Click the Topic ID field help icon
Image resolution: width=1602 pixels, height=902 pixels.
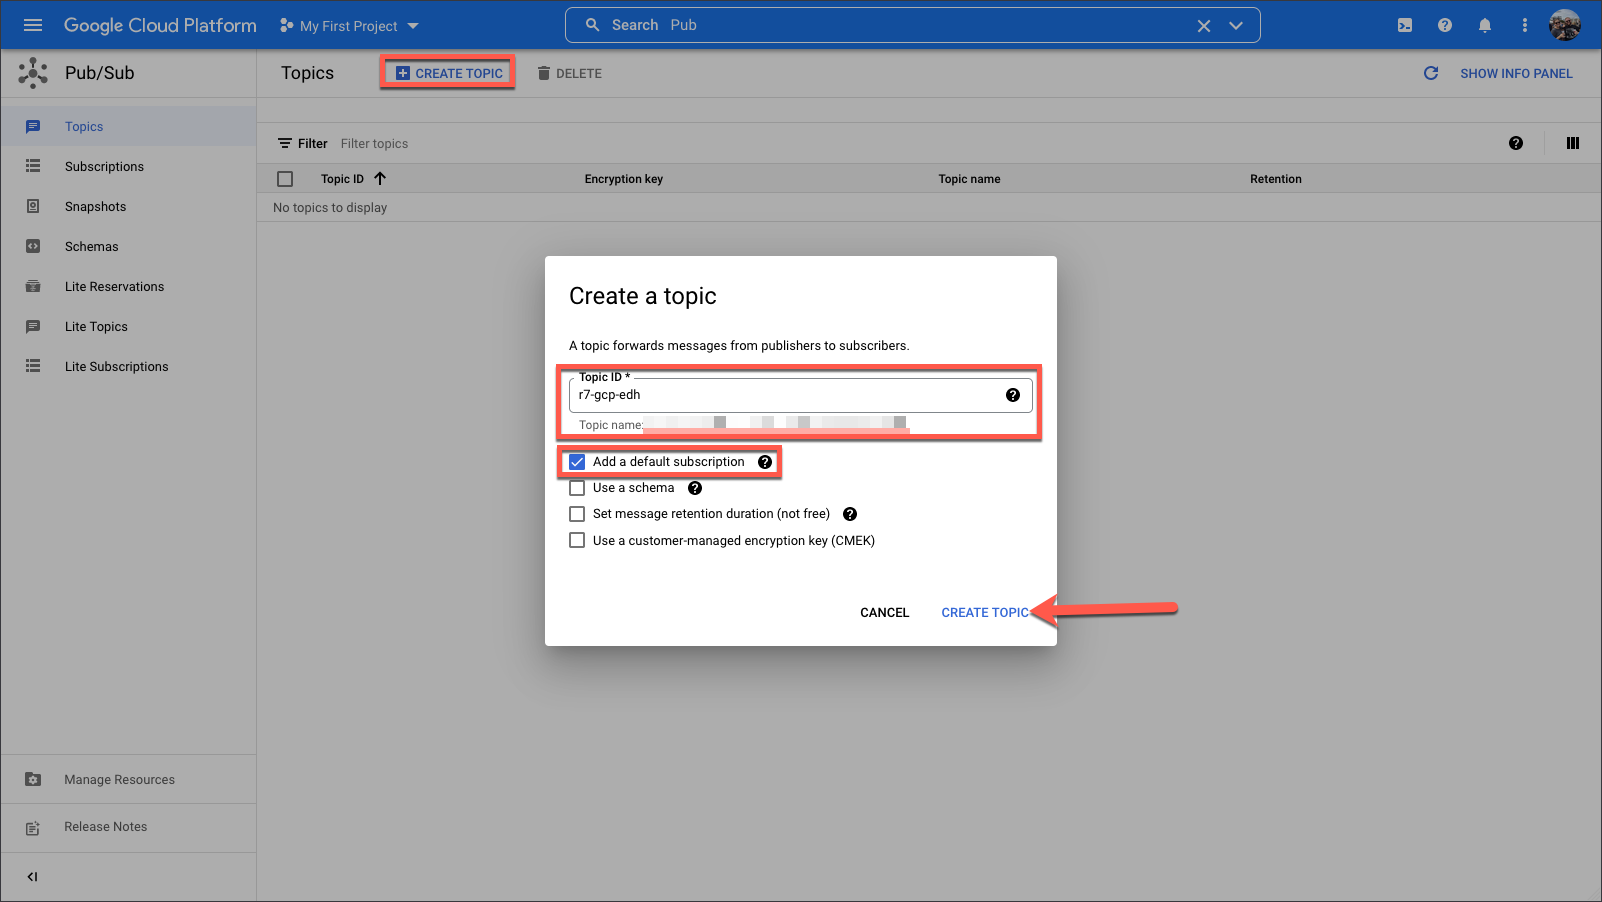tap(1013, 395)
